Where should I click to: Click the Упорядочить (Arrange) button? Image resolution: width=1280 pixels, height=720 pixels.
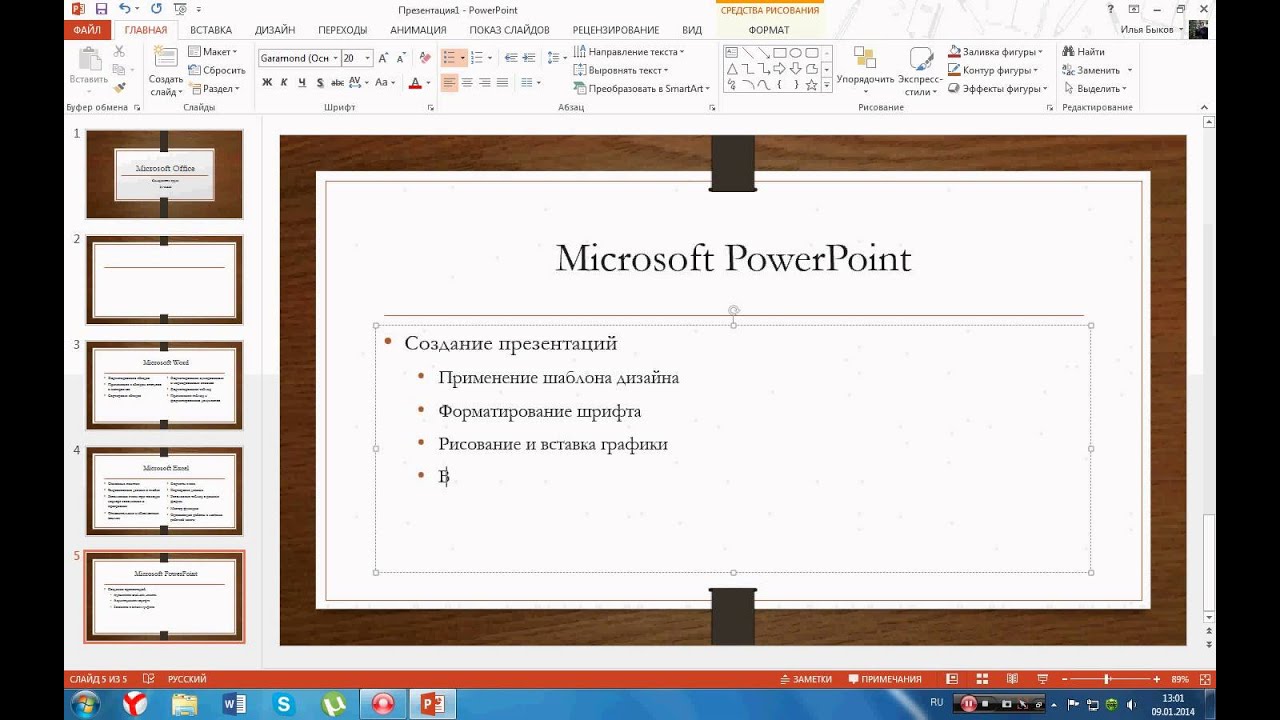865,70
